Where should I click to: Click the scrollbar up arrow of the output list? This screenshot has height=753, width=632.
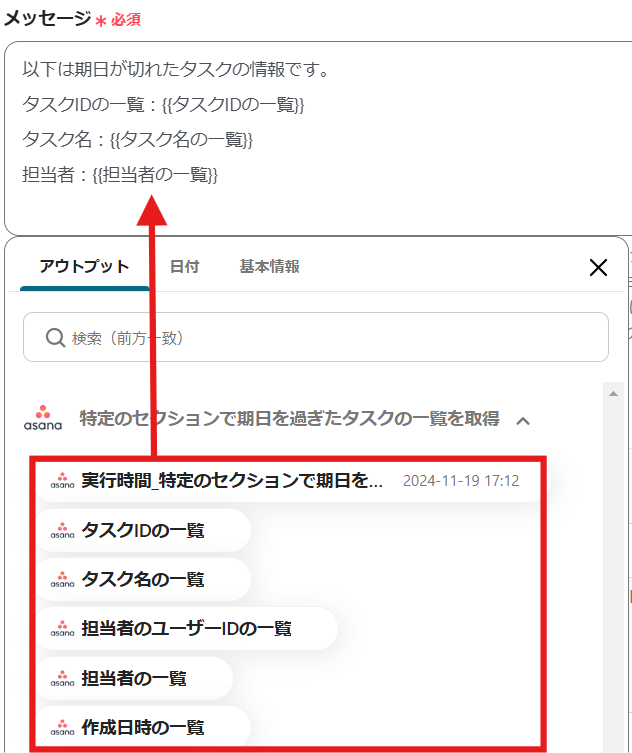(613, 394)
